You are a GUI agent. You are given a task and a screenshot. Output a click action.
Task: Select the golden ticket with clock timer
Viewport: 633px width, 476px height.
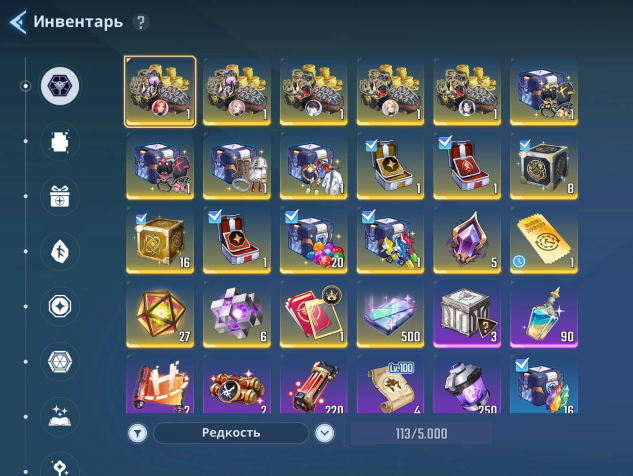[x=544, y=240]
